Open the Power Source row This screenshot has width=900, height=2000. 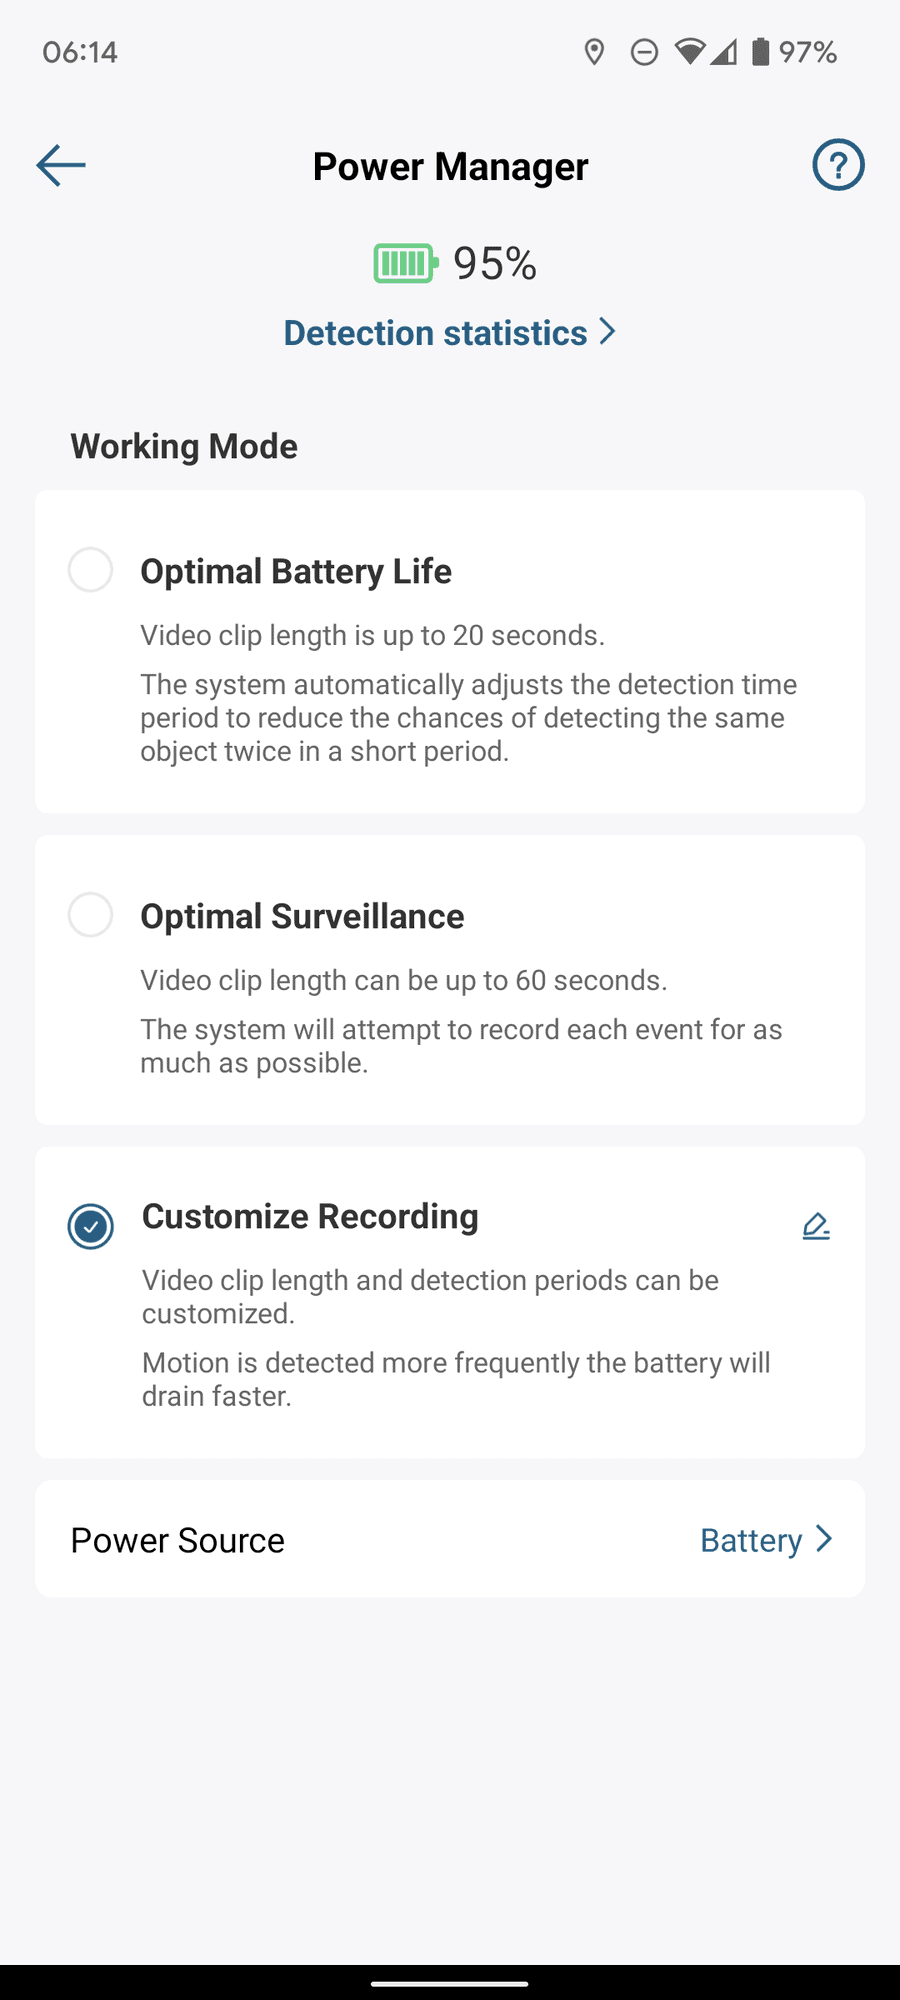(x=400, y=1540)
